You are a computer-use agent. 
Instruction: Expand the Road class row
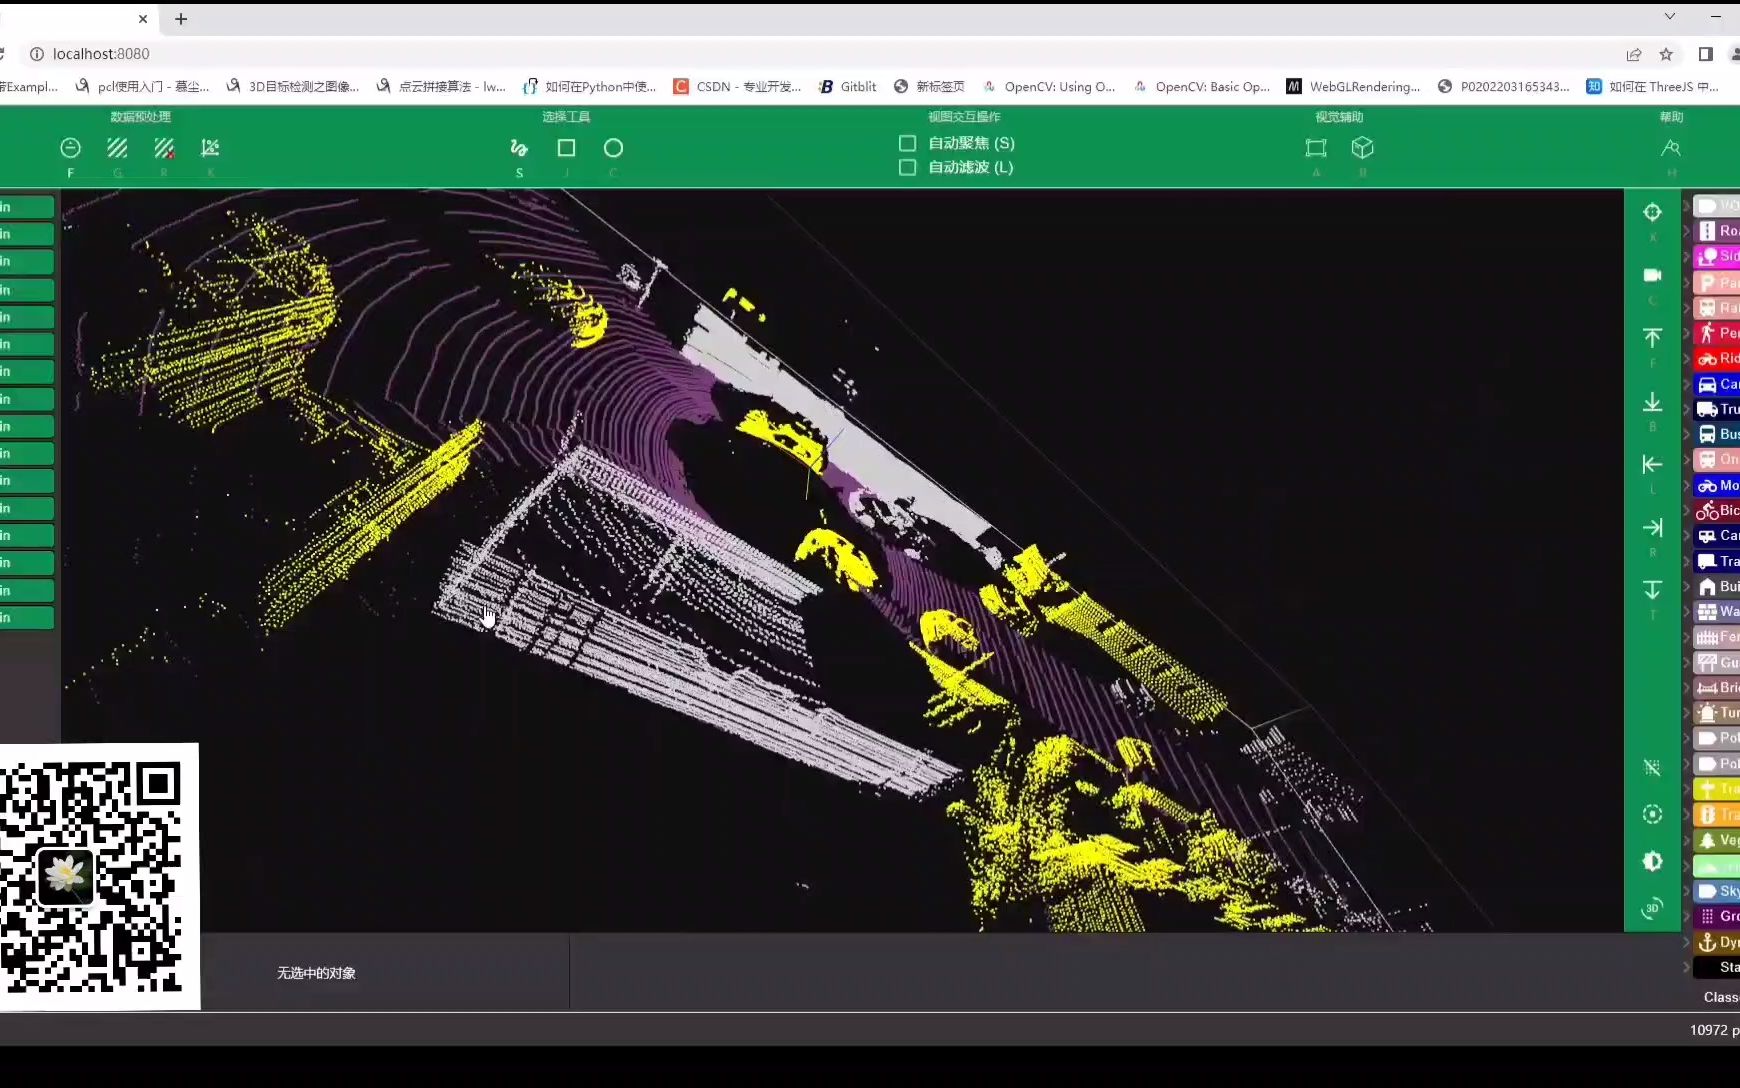coord(1687,231)
